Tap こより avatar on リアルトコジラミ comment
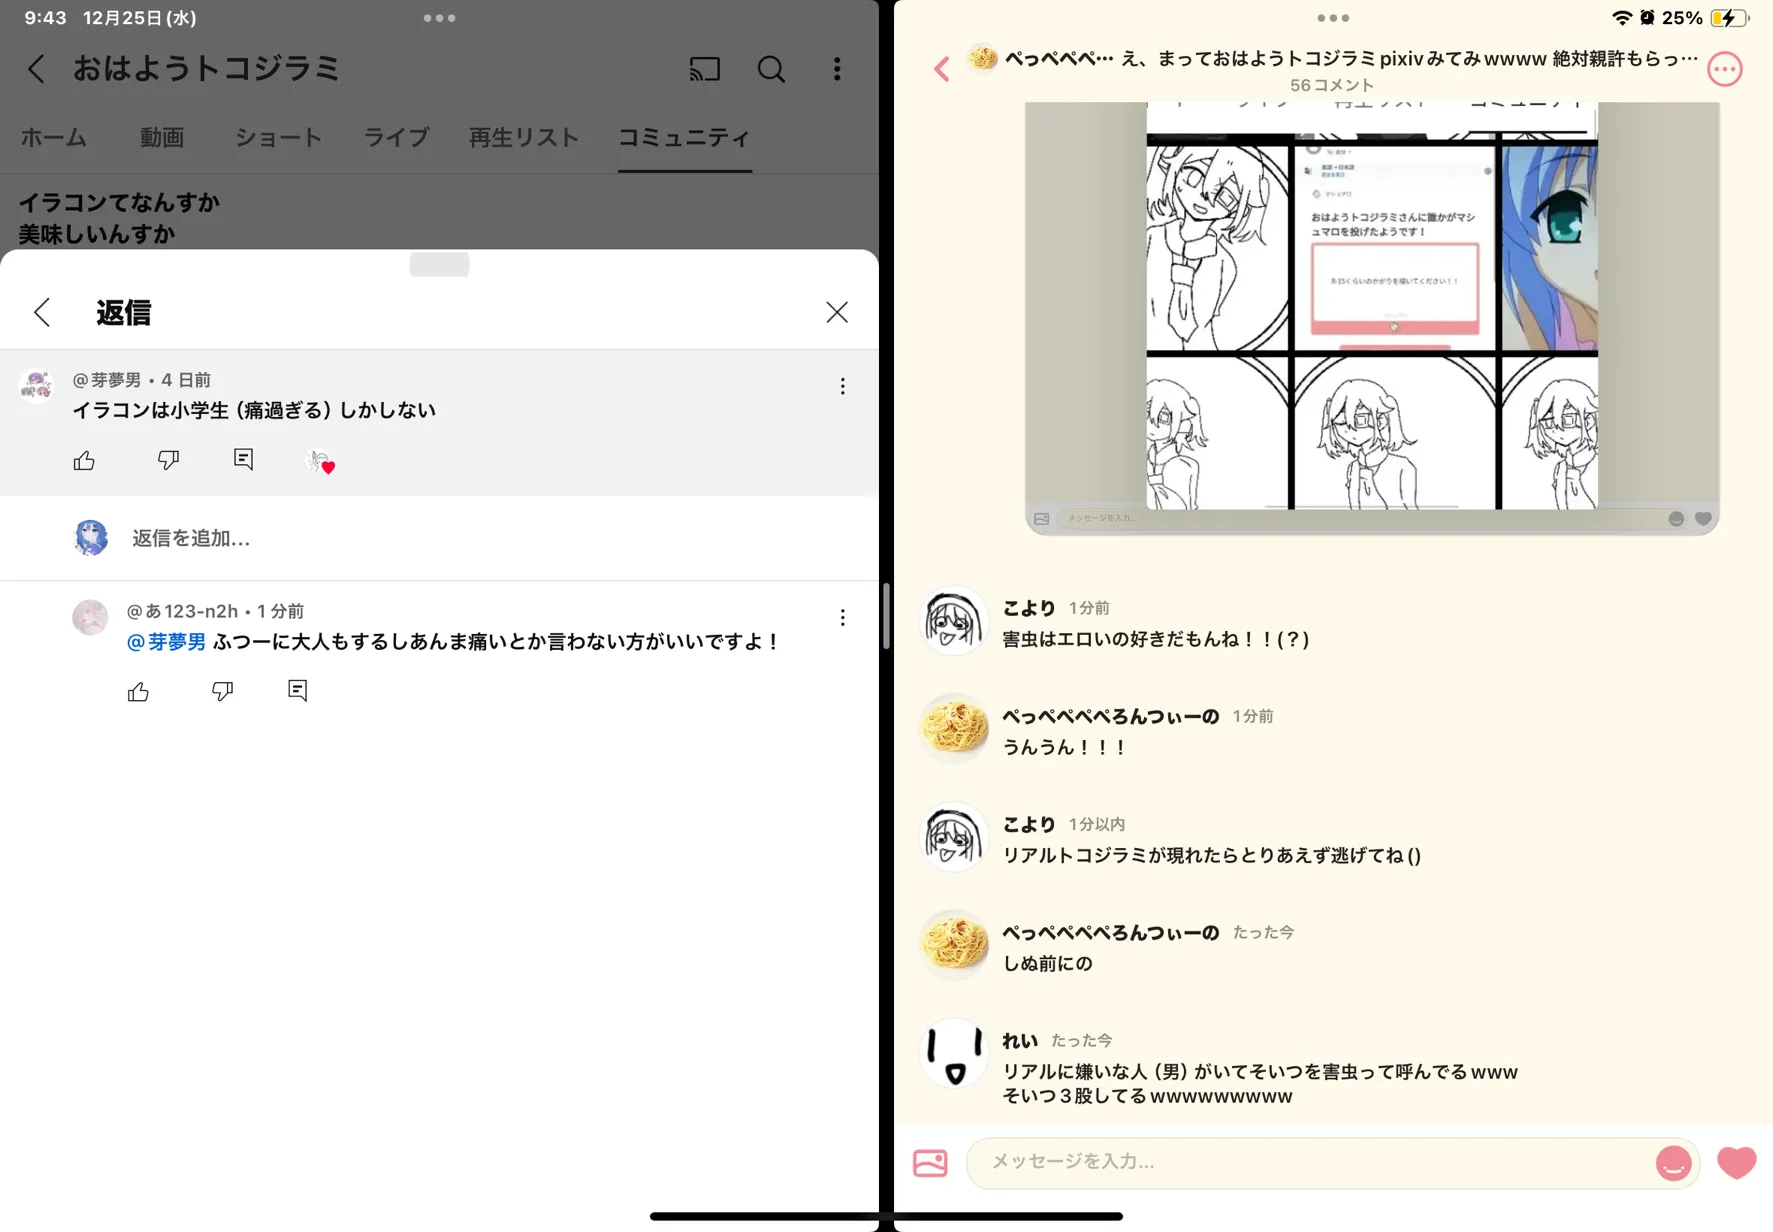This screenshot has height=1232, width=1773. click(x=953, y=837)
